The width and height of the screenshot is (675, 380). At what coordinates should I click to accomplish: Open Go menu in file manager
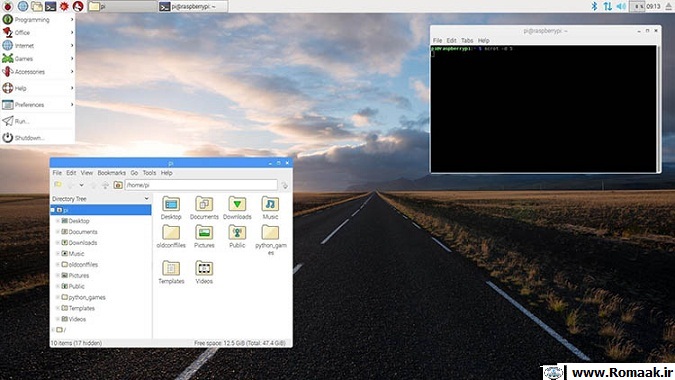(134, 173)
